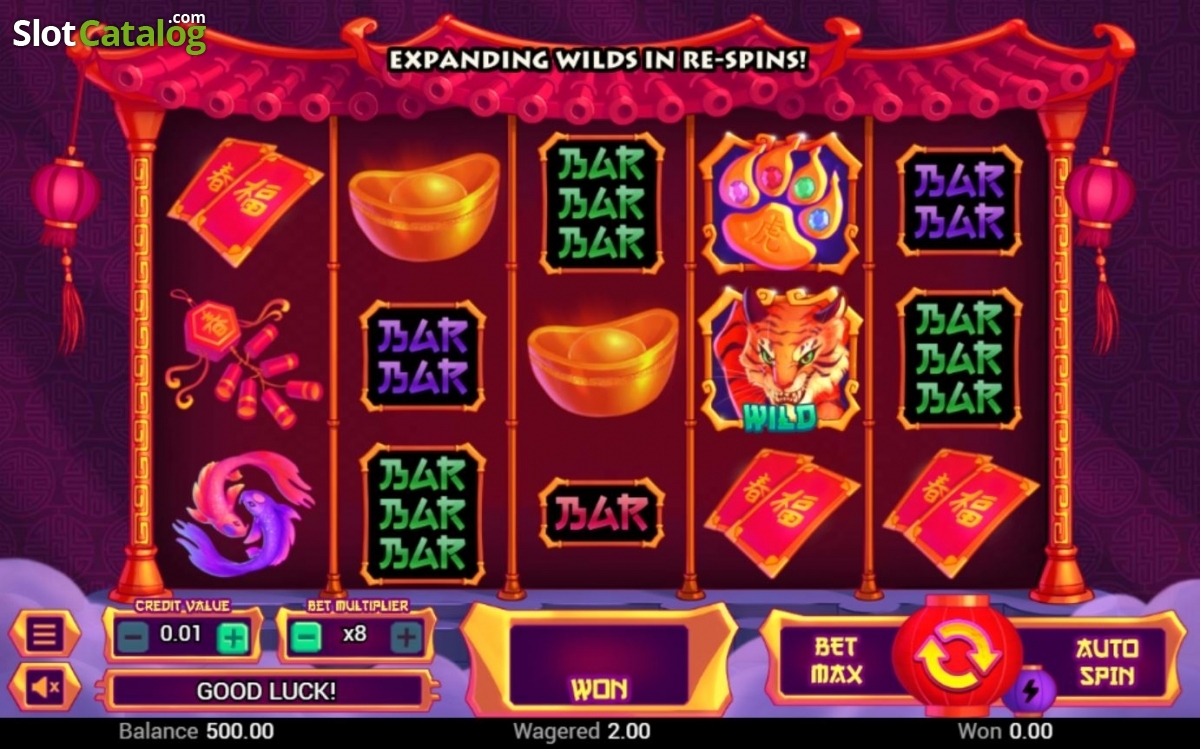Viewport: 1200px width, 749px height.
Task: Toggle turbo mode lightning lantern icon
Action: [1031, 691]
